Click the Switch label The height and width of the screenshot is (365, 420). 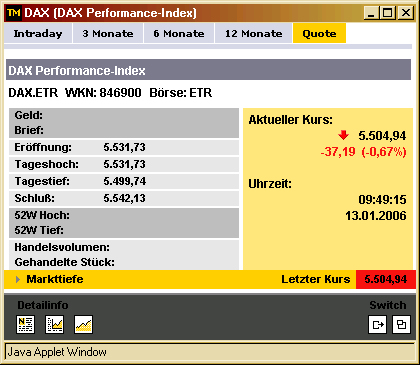[x=388, y=305]
